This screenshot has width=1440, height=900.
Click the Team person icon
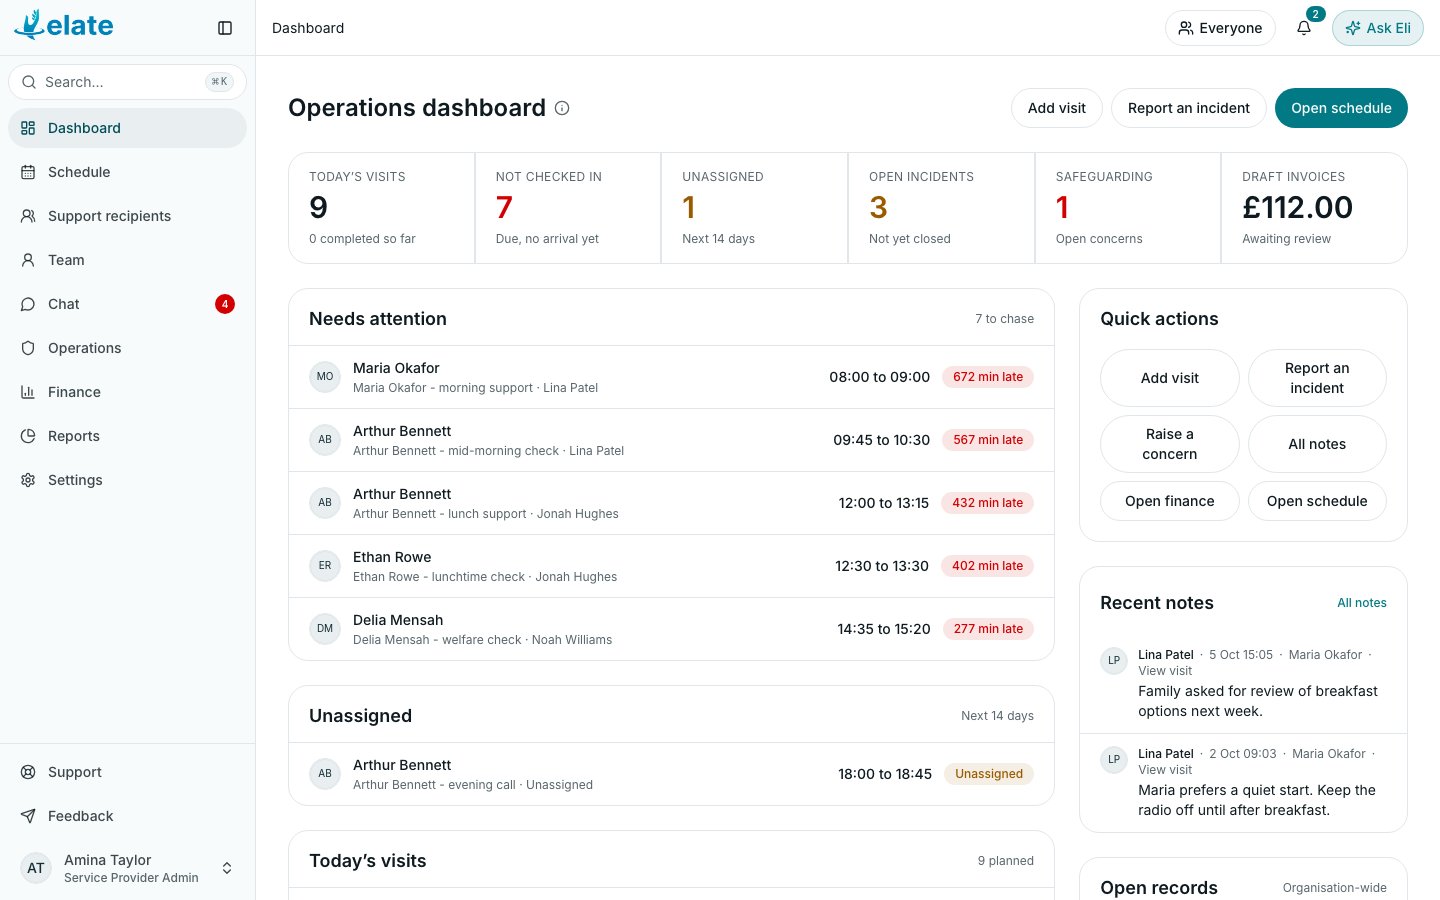(28, 260)
